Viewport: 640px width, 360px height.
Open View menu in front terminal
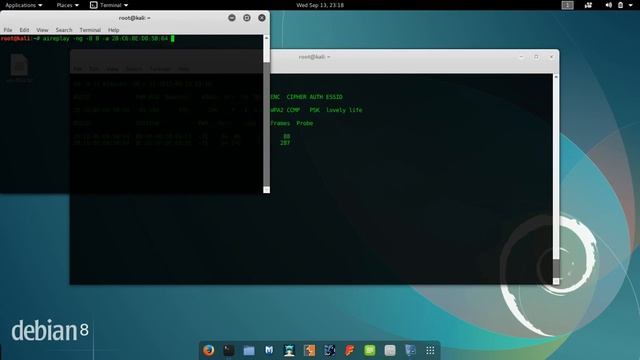click(x=42, y=30)
